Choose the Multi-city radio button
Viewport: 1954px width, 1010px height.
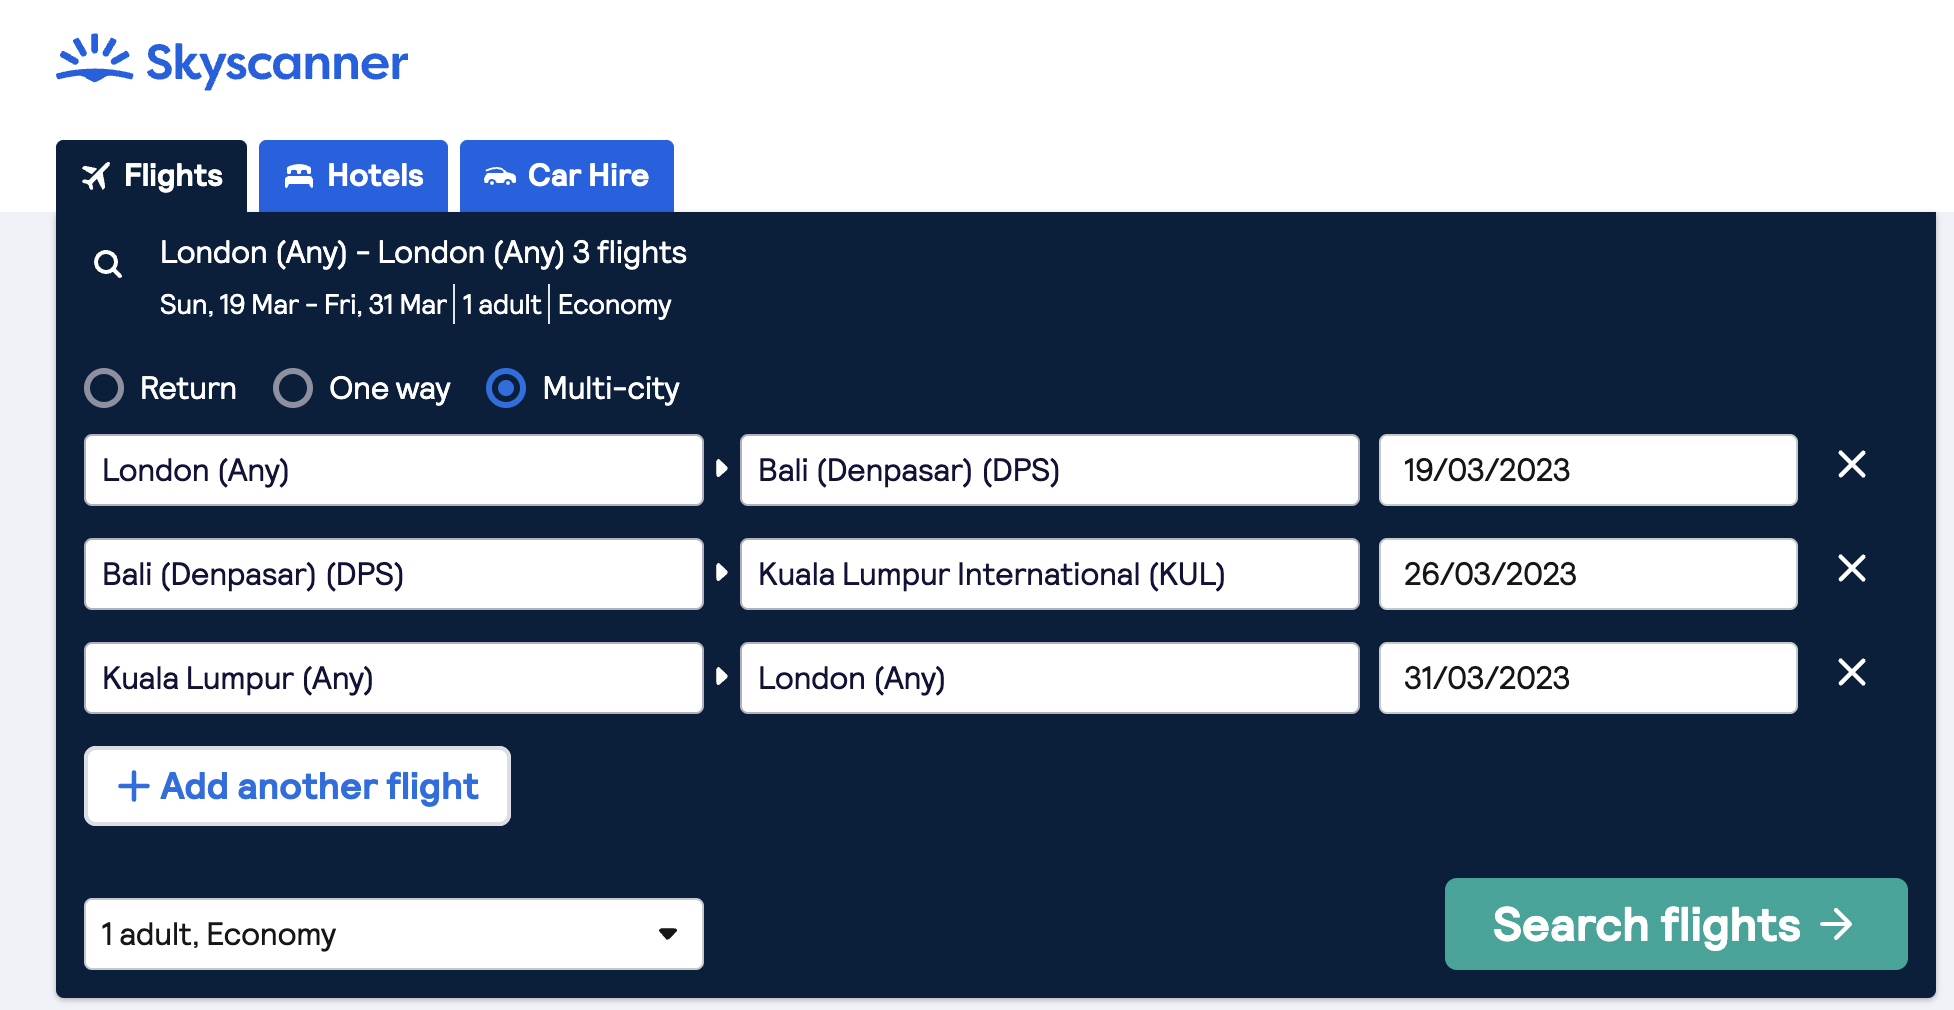(x=506, y=388)
